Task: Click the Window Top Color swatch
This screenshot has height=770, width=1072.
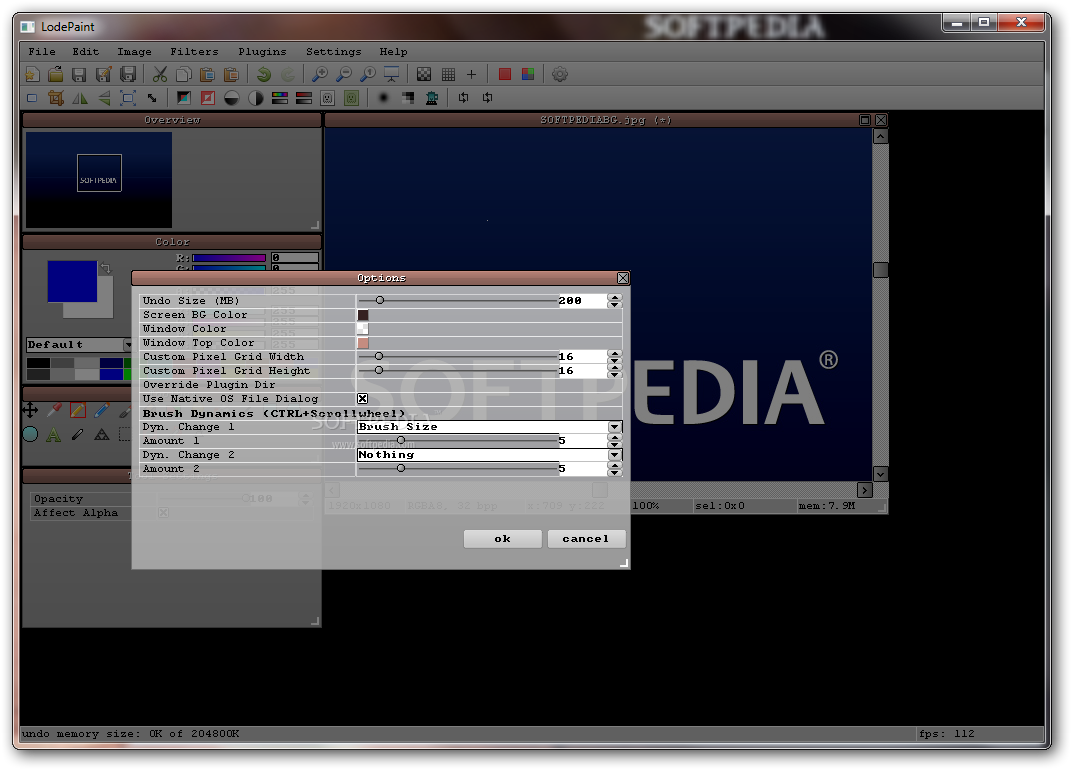Action: tap(363, 343)
